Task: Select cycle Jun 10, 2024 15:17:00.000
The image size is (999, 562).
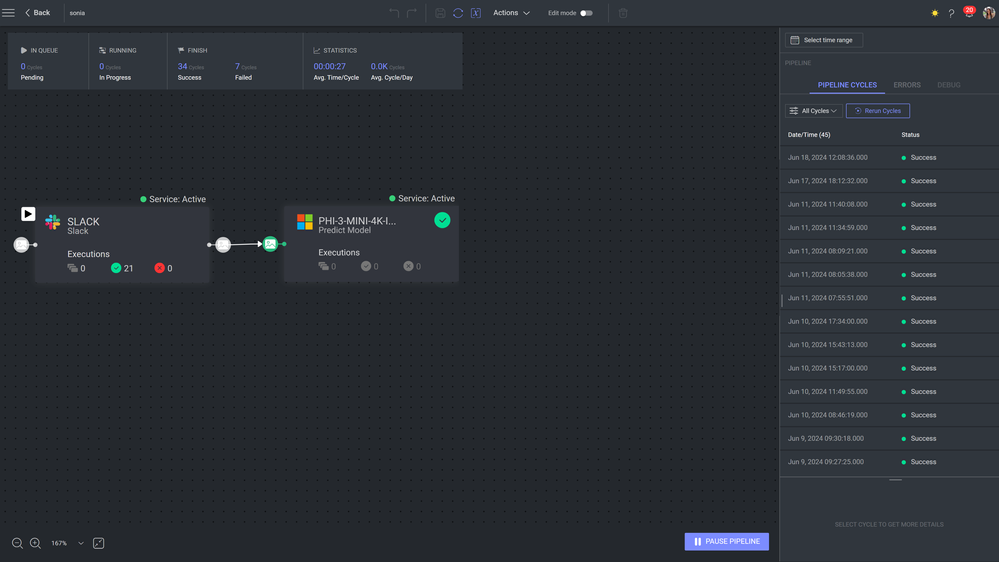Action: [889, 368]
